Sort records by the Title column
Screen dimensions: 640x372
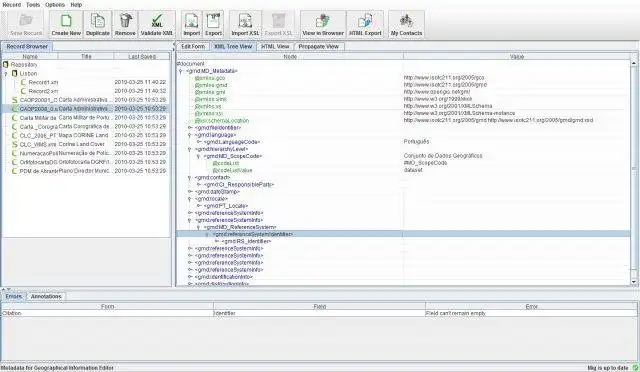point(86,56)
